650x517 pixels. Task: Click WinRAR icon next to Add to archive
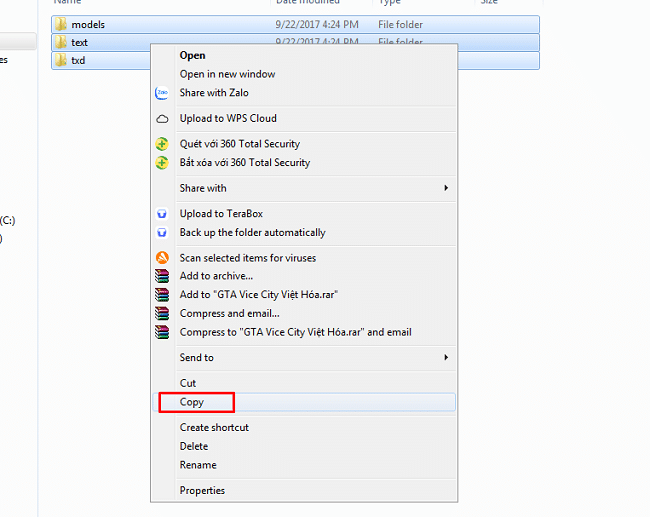click(162, 276)
